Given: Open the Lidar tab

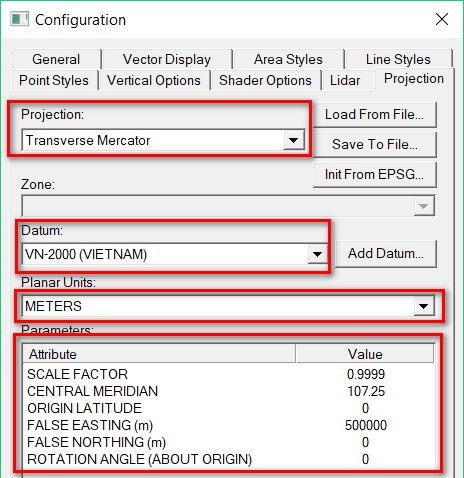Looking at the screenshot, I should point(345,80).
